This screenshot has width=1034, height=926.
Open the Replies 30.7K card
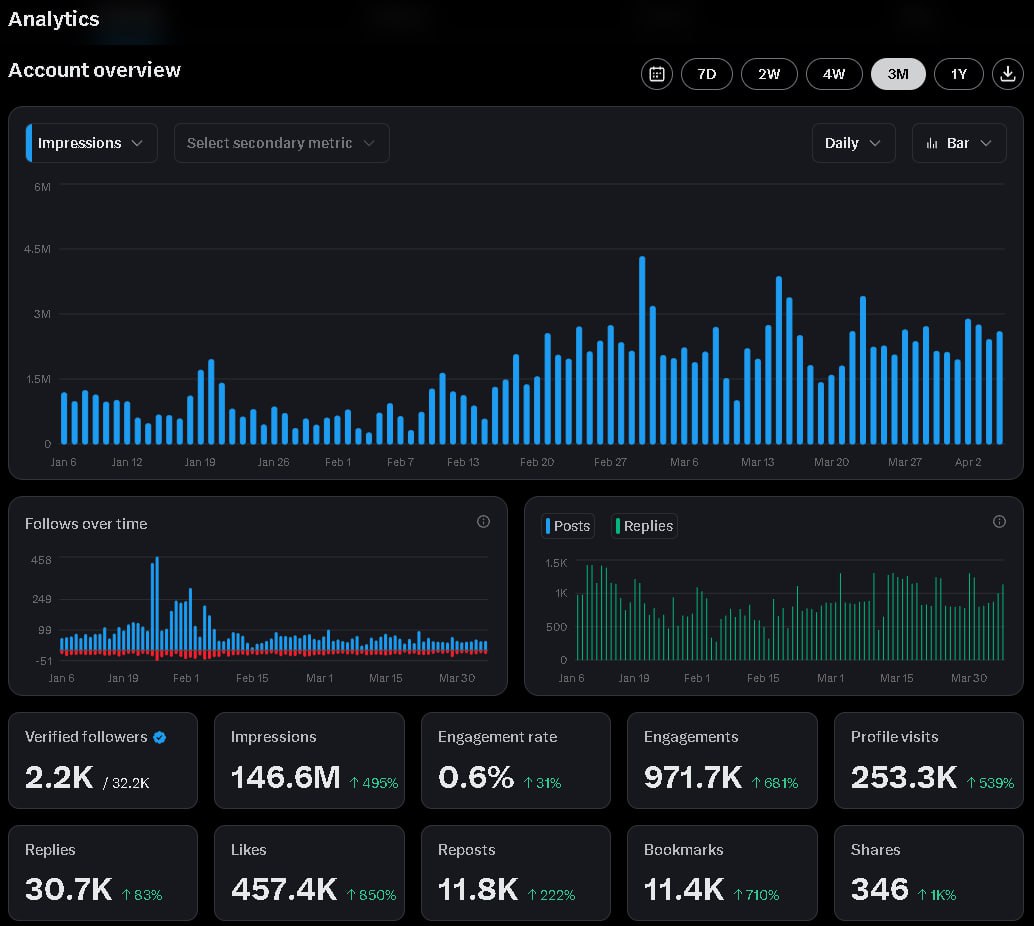click(103, 873)
